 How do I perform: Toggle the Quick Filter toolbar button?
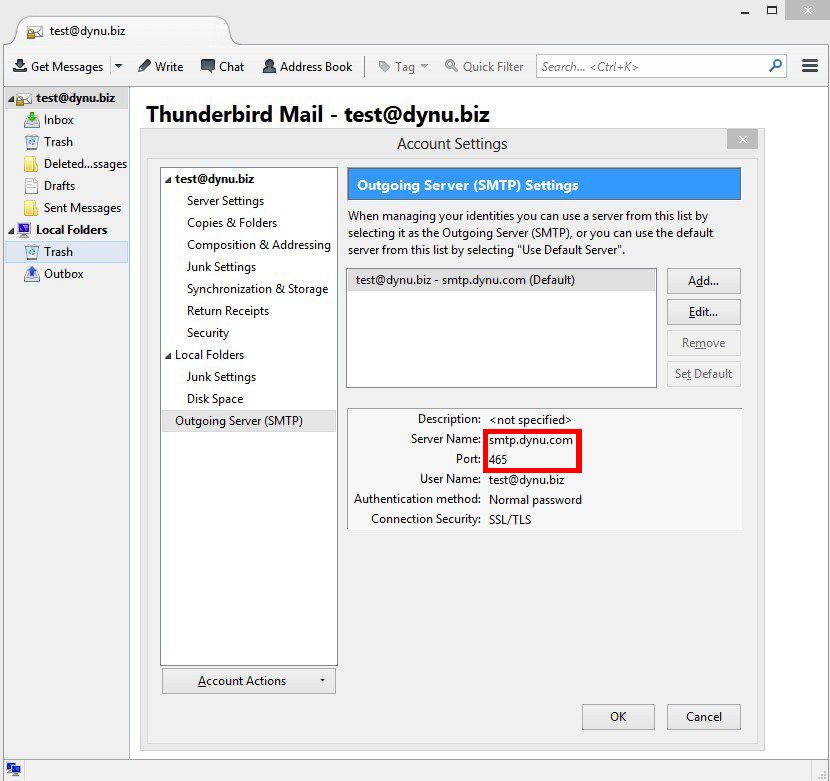(x=484, y=66)
